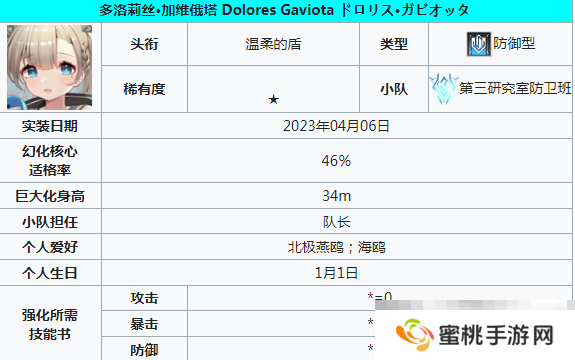
Task: Select the 个人生日 row label
Action: coord(50,273)
